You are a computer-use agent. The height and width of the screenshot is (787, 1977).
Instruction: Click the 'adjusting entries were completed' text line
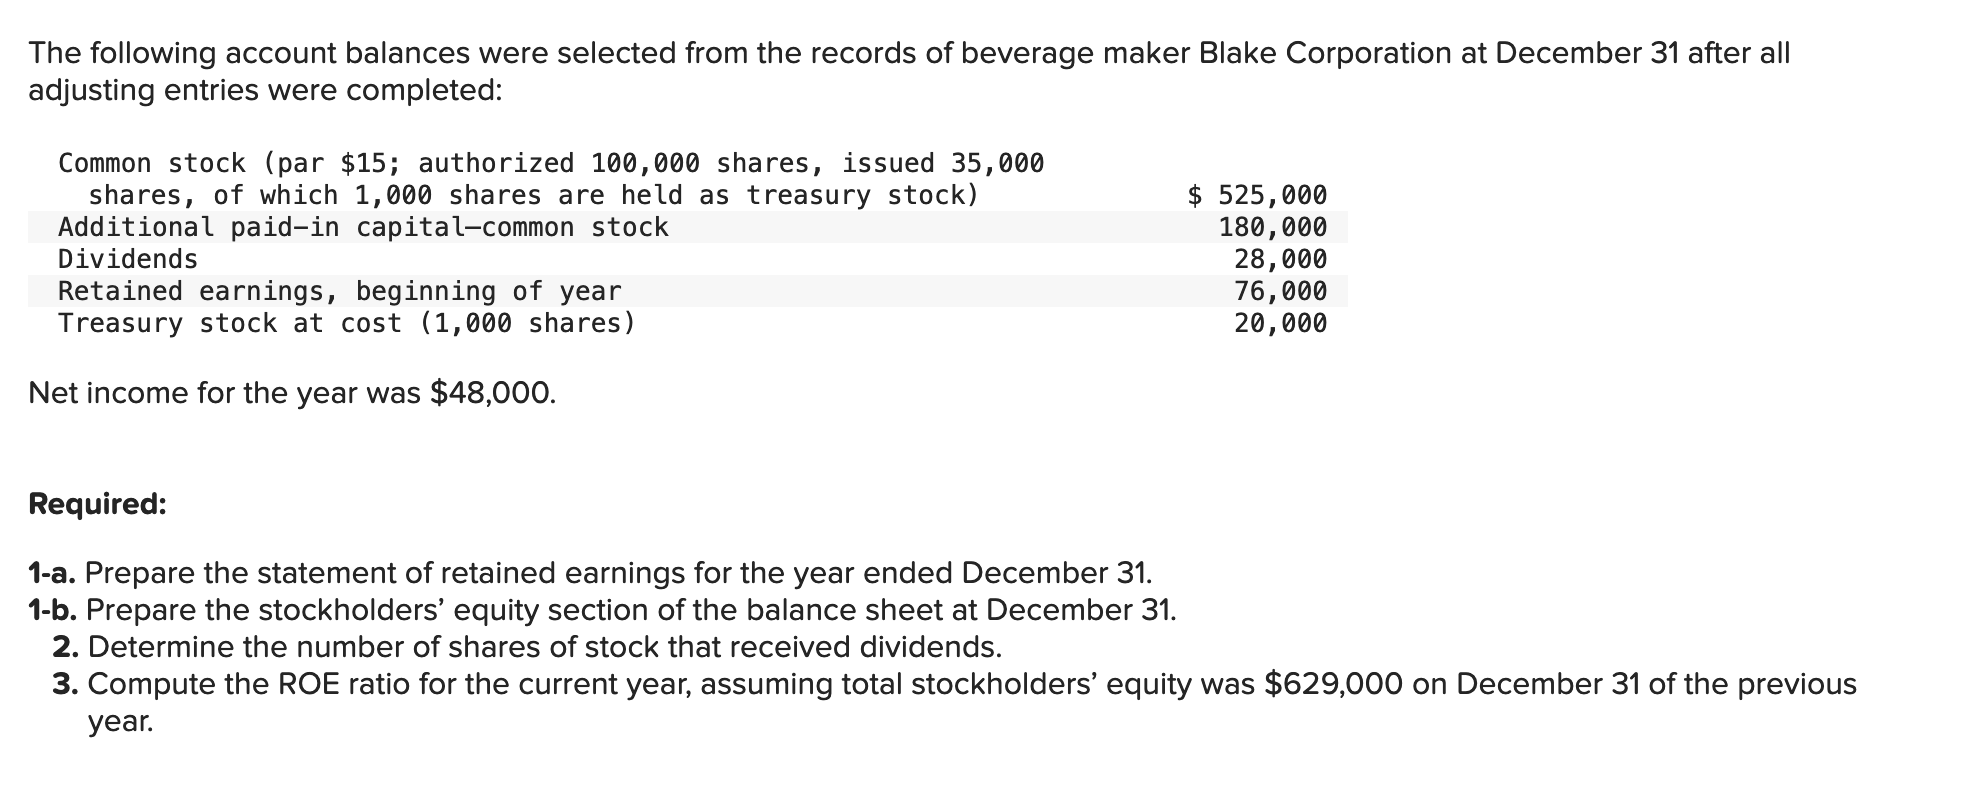click(265, 90)
